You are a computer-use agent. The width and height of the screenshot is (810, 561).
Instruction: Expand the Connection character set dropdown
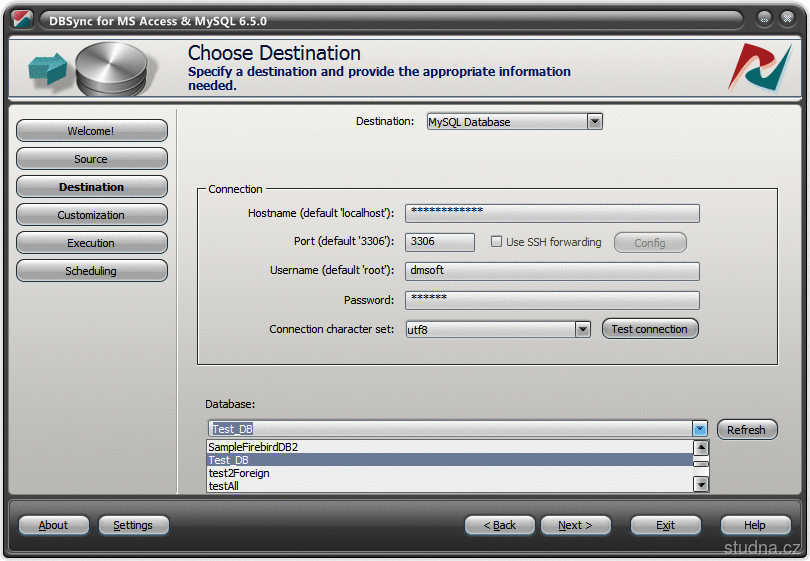pyautogui.click(x=583, y=329)
